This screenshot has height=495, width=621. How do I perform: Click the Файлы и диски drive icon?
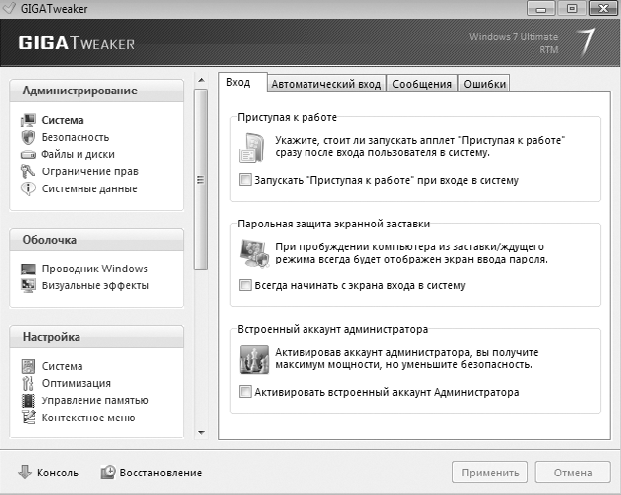pos(28,155)
